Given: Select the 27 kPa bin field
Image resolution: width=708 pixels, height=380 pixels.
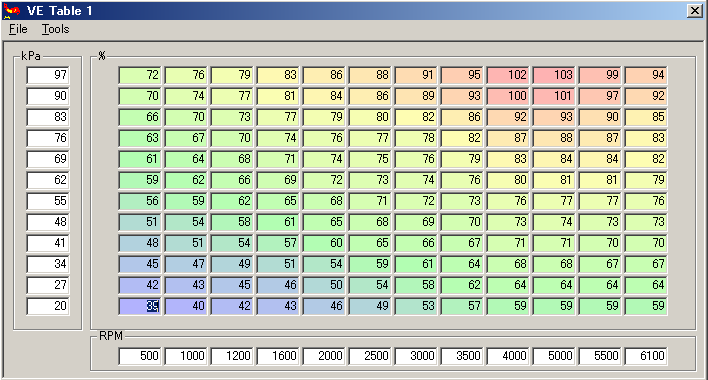Looking at the screenshot, I should pos(48,285).
